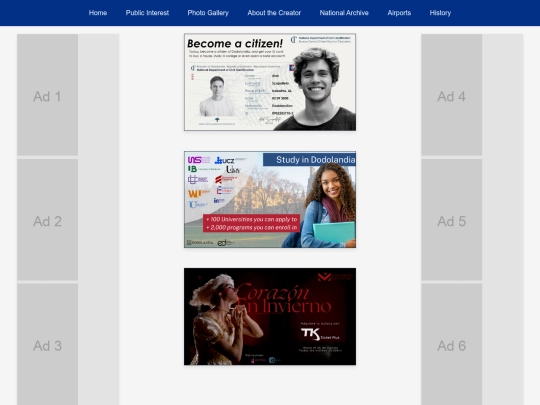
Task: Click the orange W university logo
Action: [x=198, y=194]
